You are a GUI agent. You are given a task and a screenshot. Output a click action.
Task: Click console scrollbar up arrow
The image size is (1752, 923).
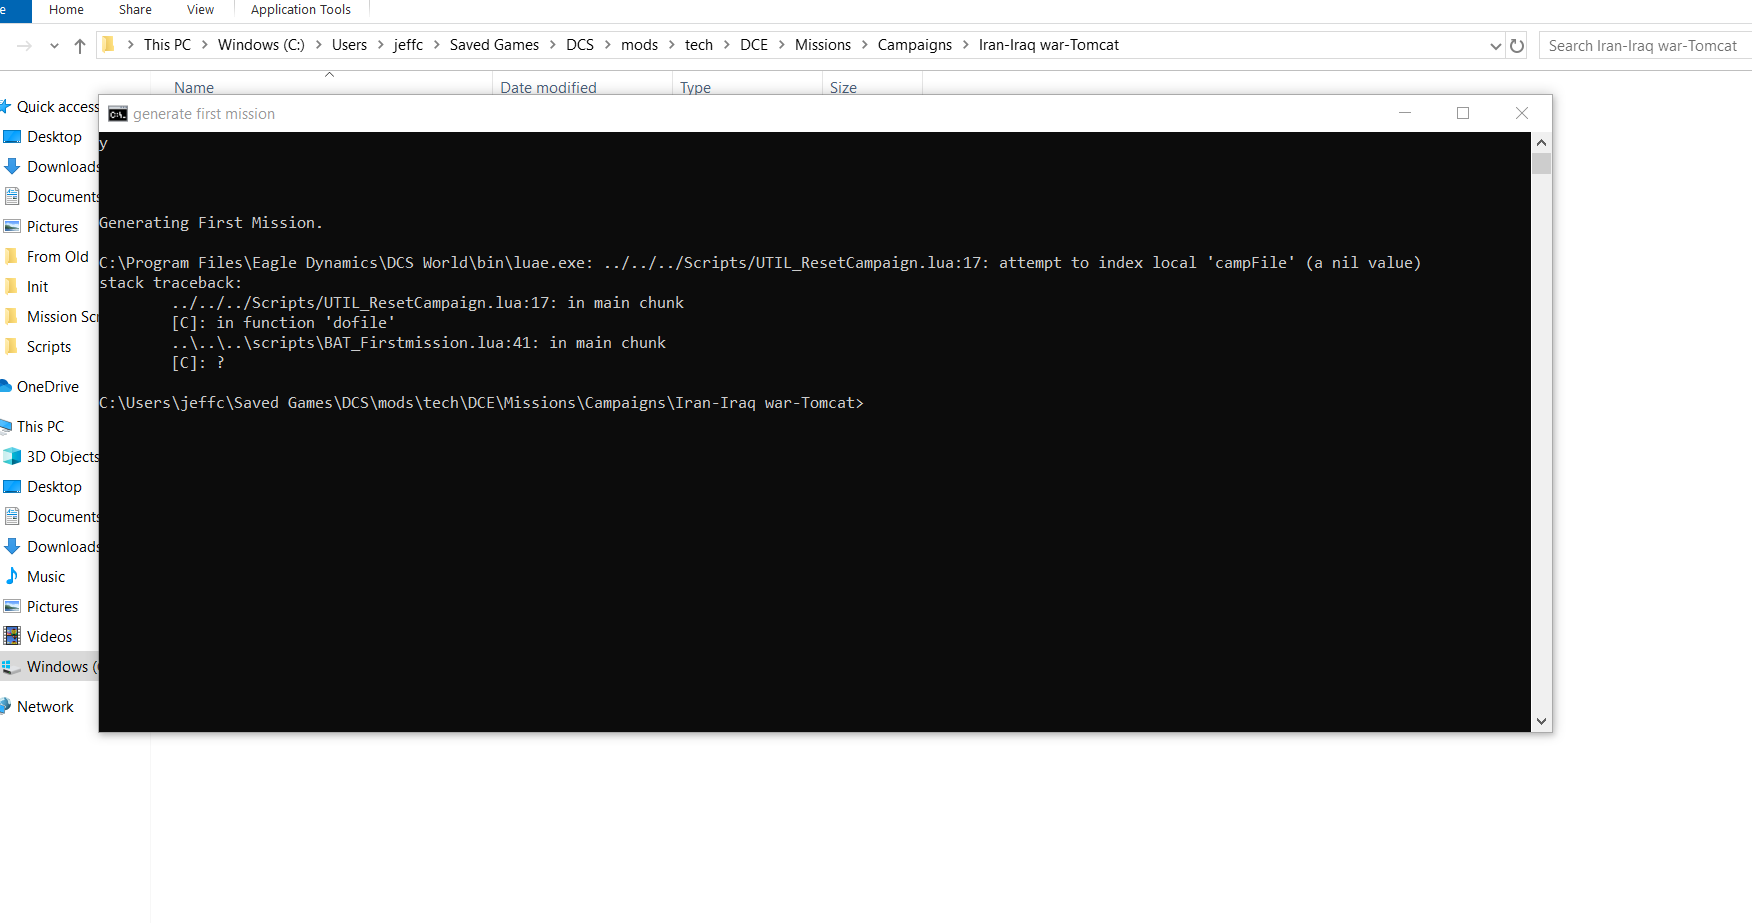coord(1541,143)
